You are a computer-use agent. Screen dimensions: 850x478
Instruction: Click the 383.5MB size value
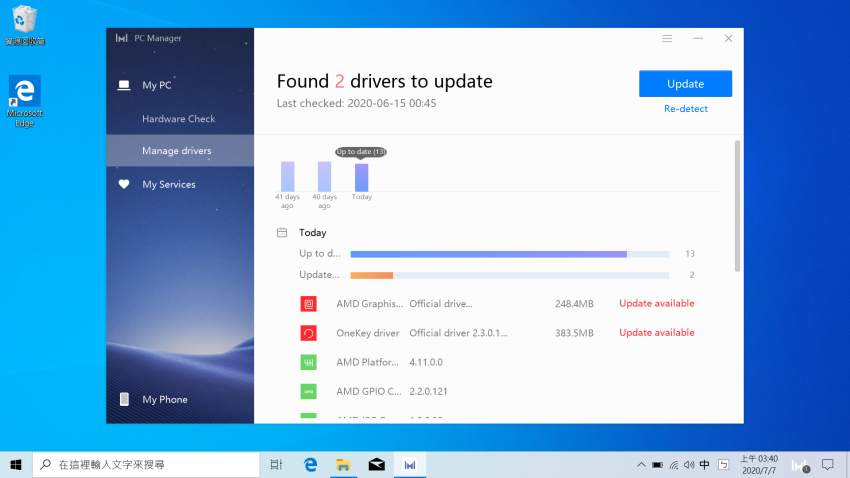coord(574,333)
